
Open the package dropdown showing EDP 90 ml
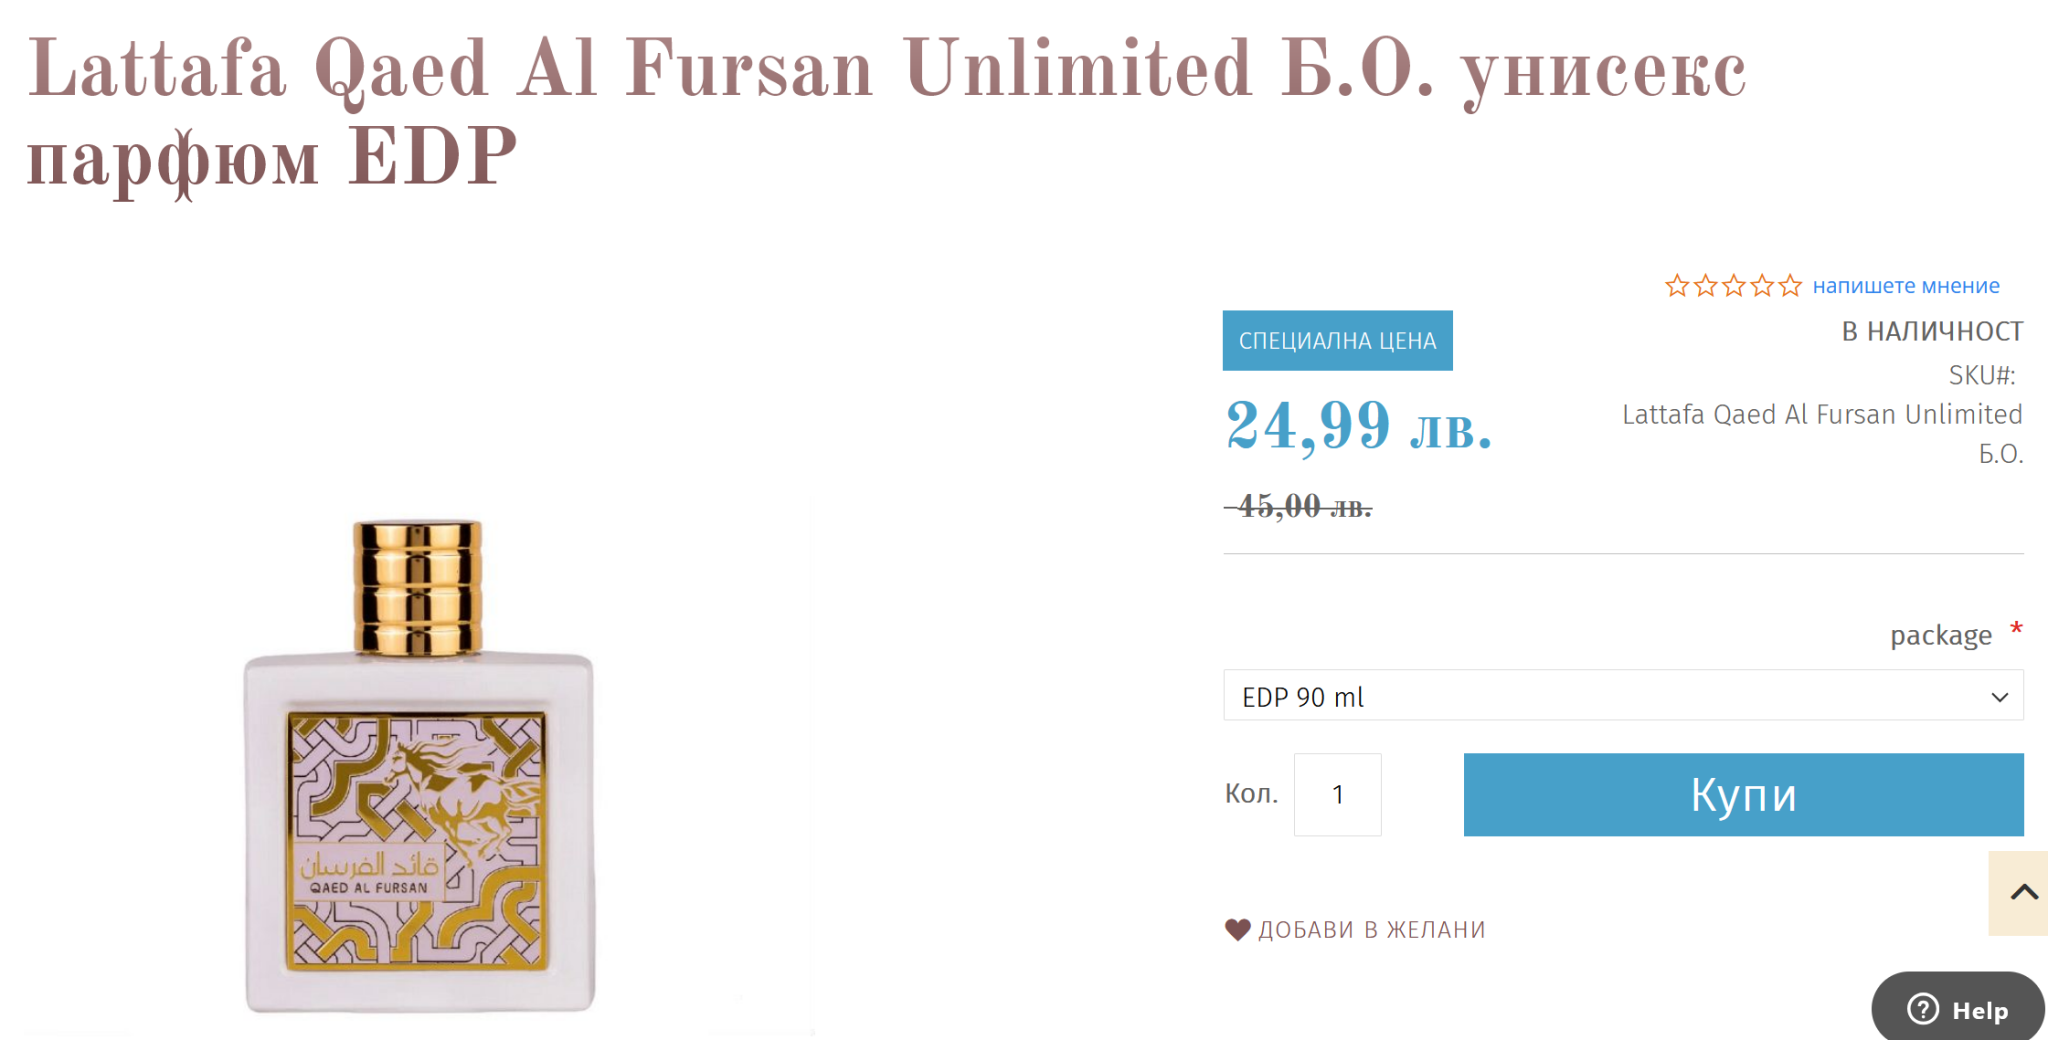pos(1600,696)
